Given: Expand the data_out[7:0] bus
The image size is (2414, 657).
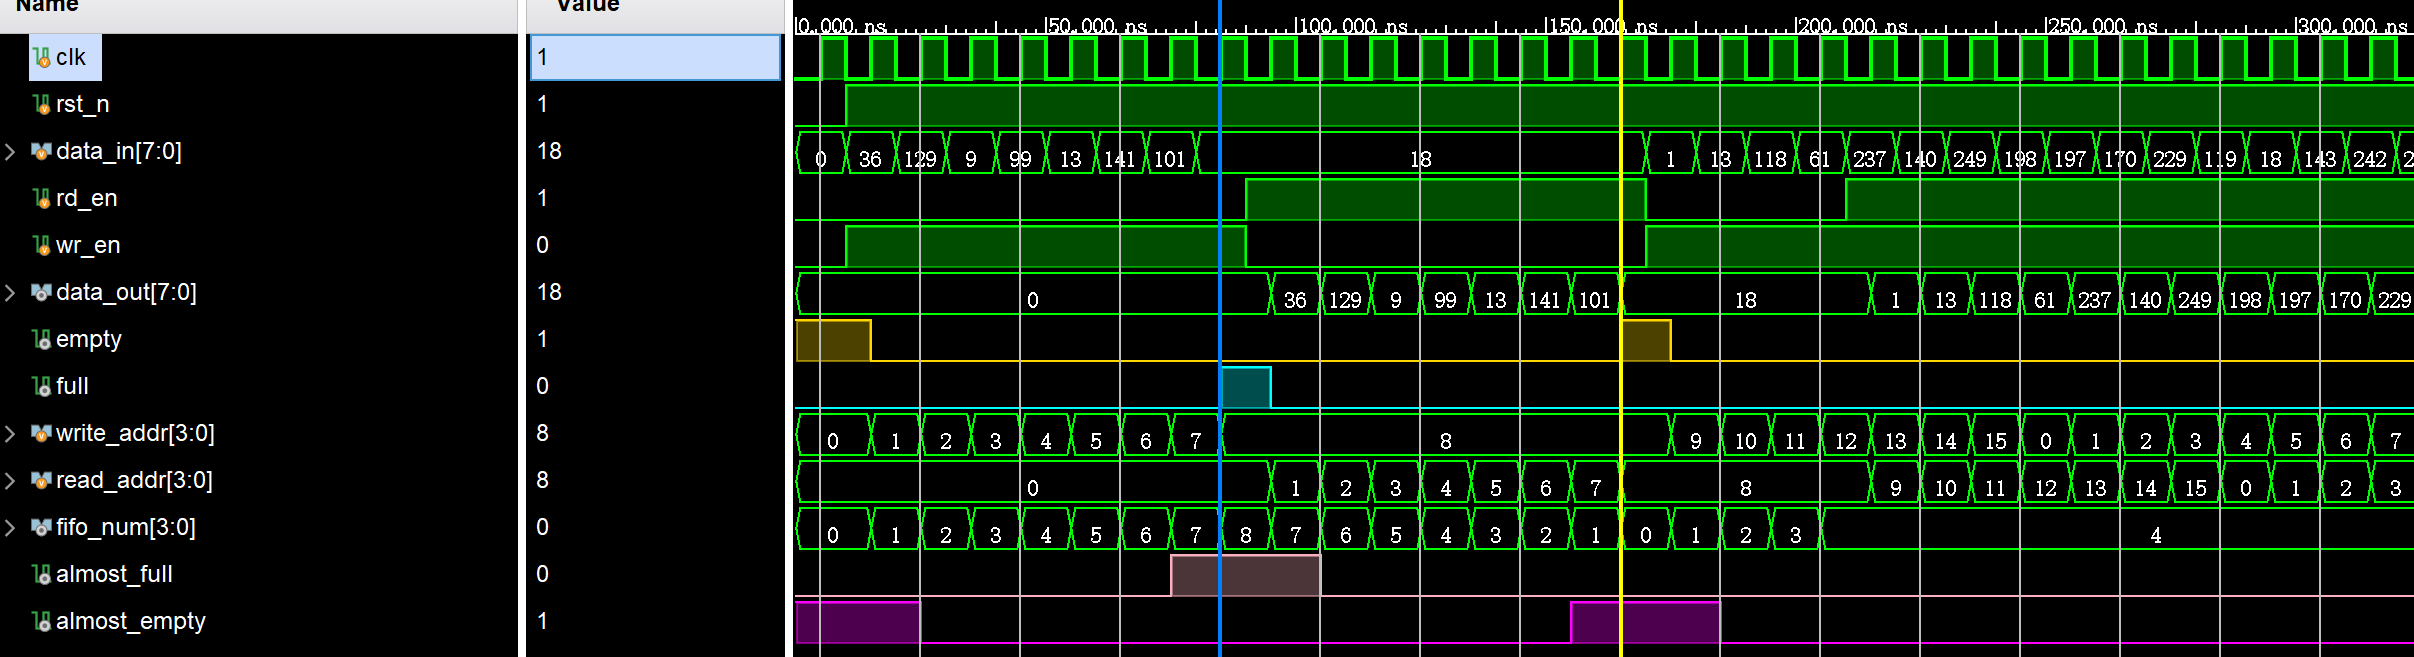Looking at the screenshot, I should (11, 292).
